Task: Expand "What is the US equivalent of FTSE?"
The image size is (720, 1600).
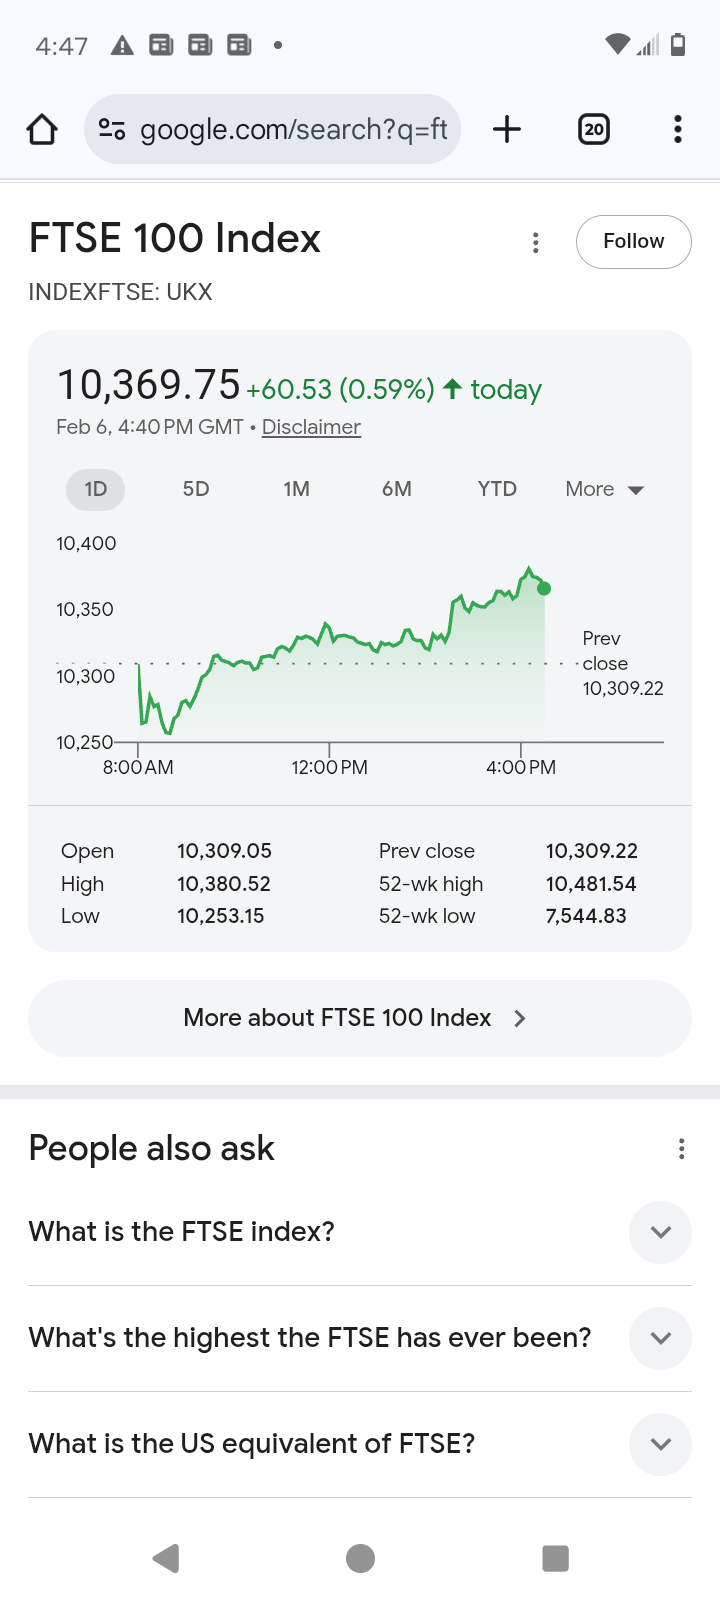Action: (x=660, y=1444)
